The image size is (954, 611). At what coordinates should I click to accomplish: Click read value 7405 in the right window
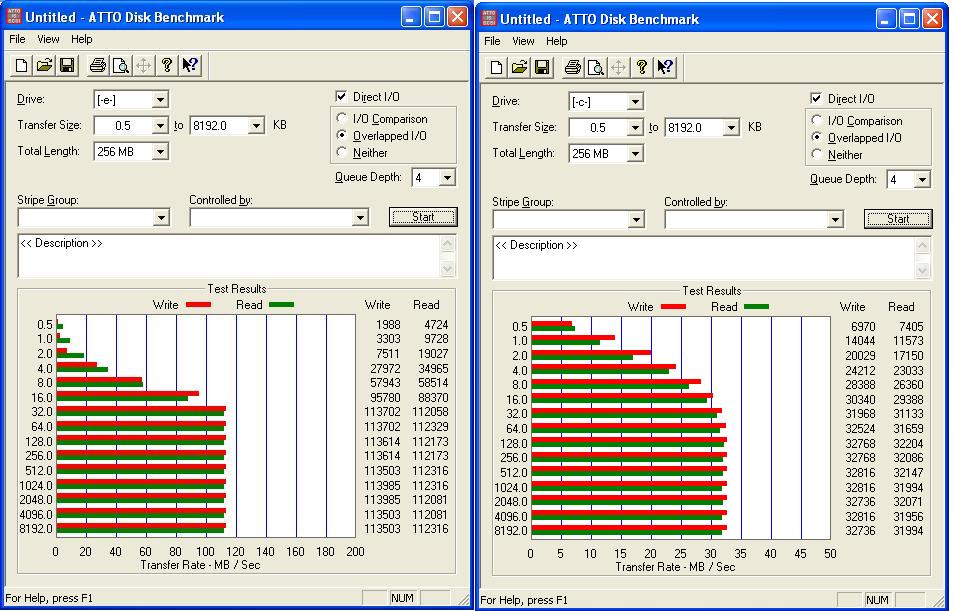[x=911, y=326]
